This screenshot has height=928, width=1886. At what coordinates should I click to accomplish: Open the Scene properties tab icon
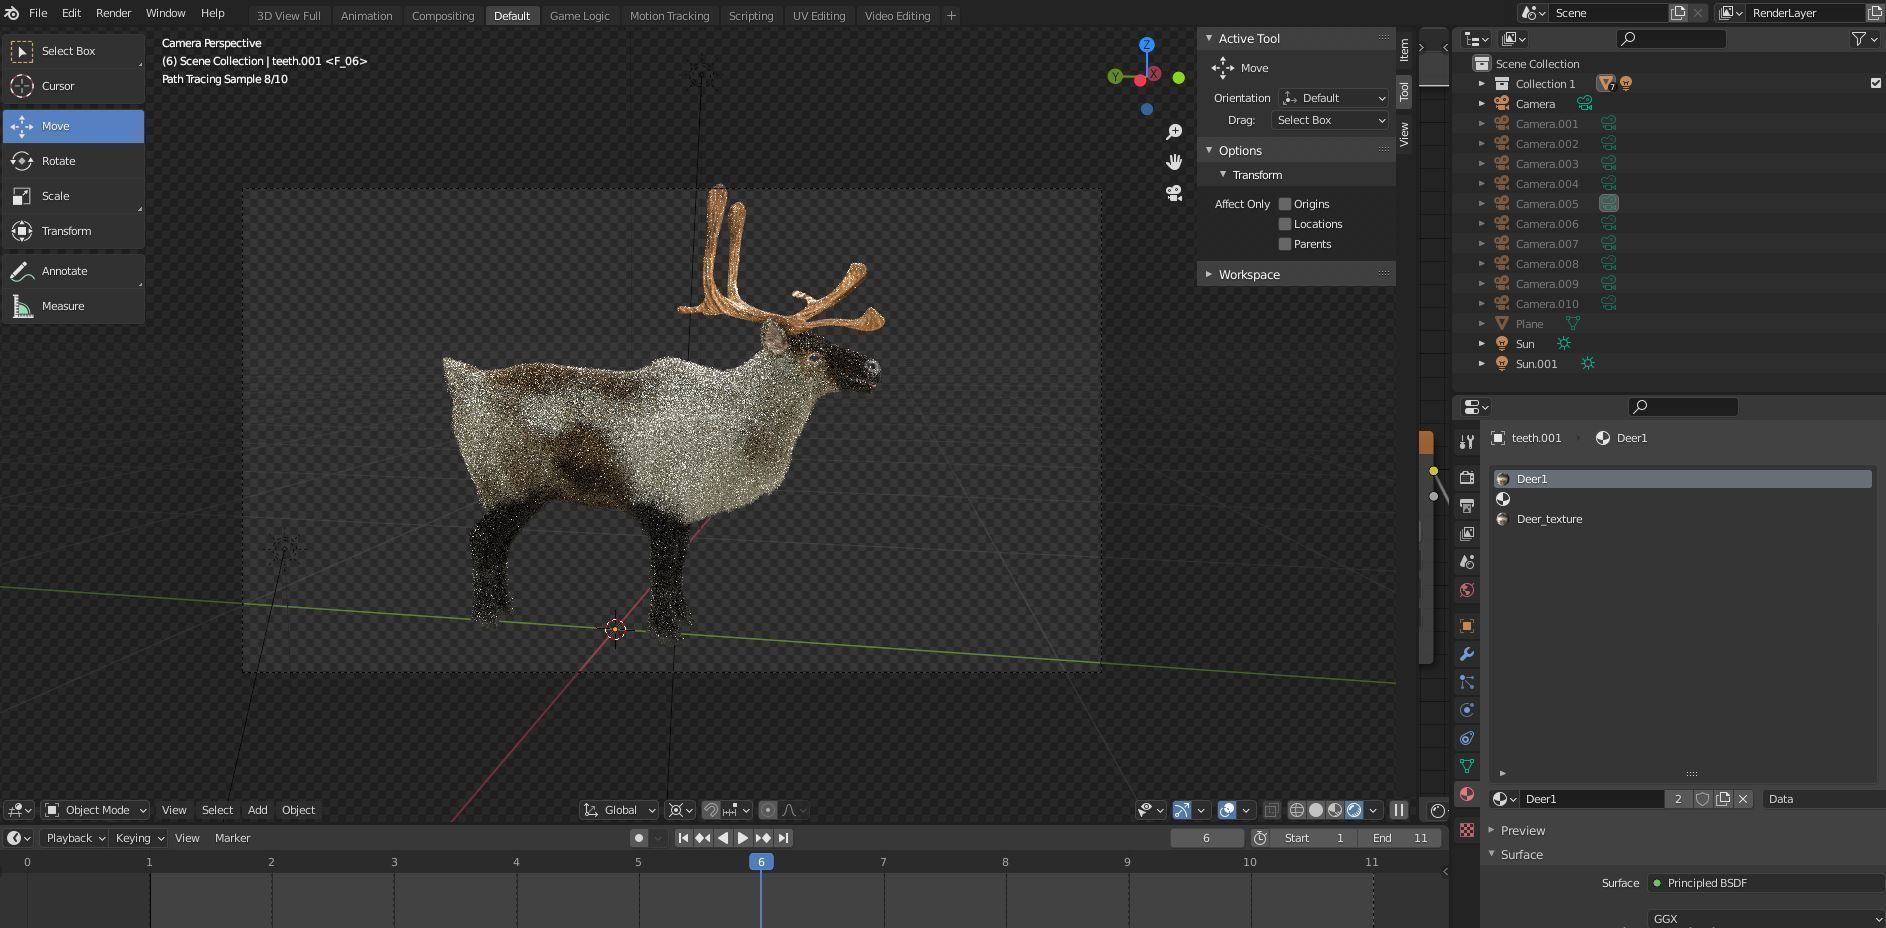click(1467, 562)
